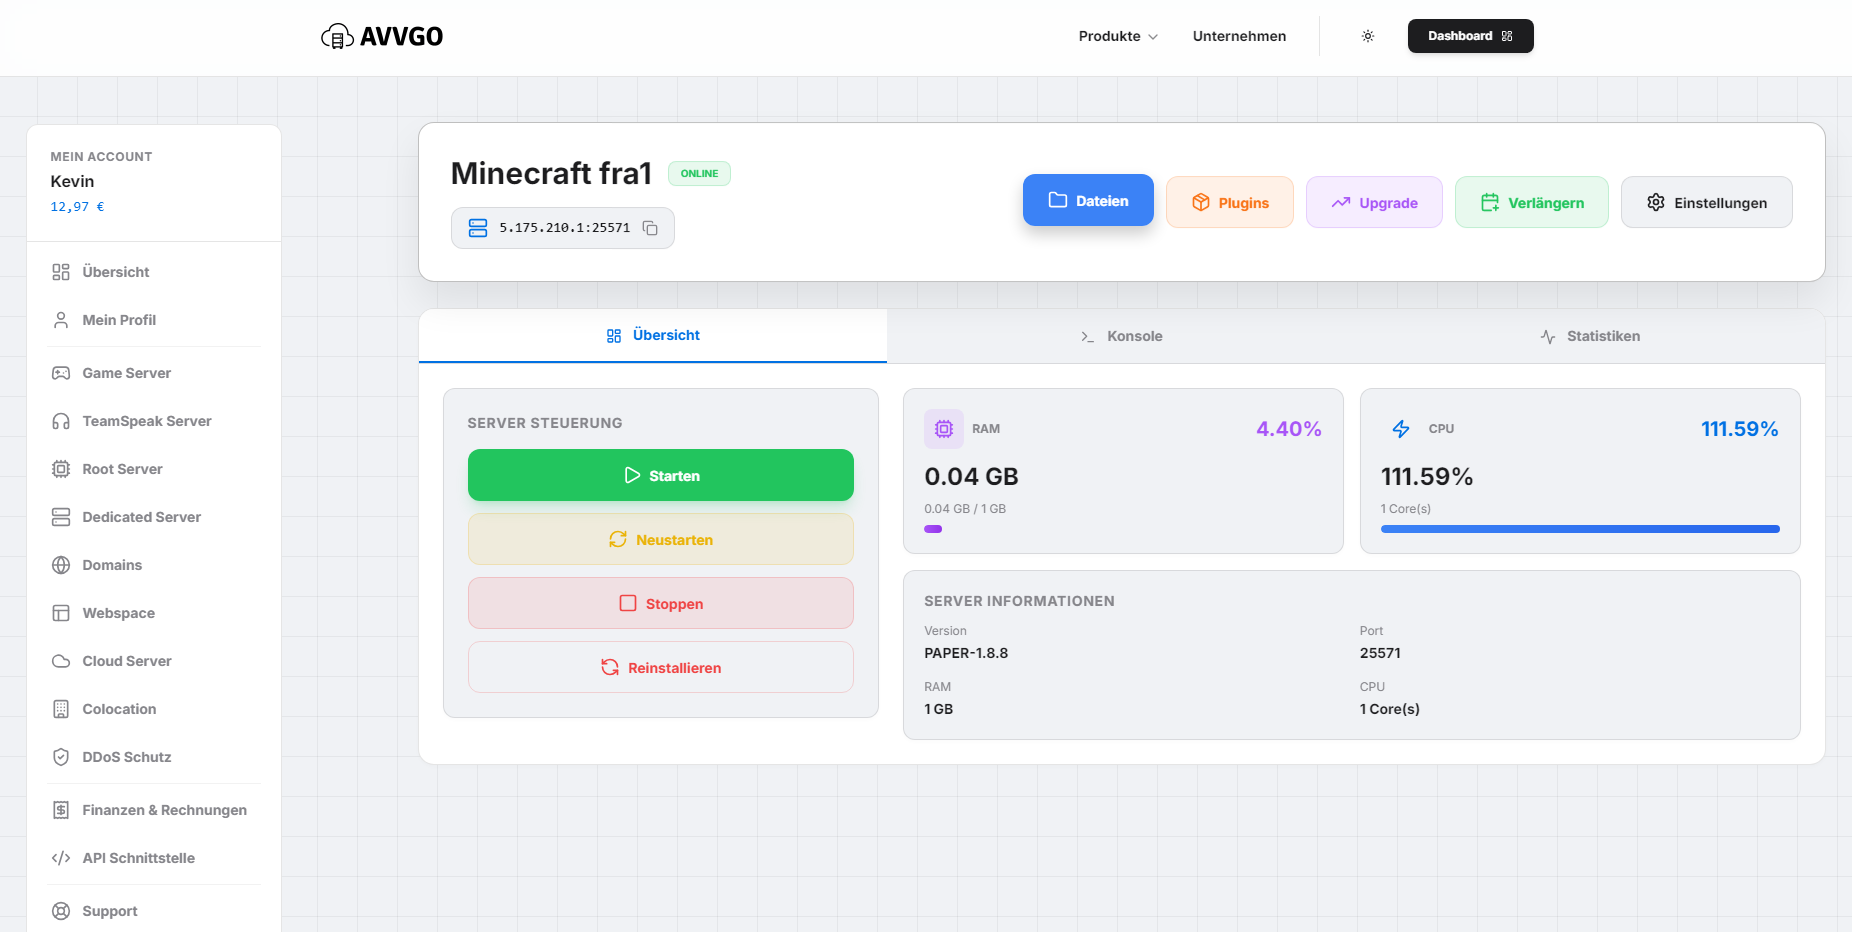1852x932 pixels.
Task: Open TeamSpeak Server in sidebar
Action: [x=146, y=421]
